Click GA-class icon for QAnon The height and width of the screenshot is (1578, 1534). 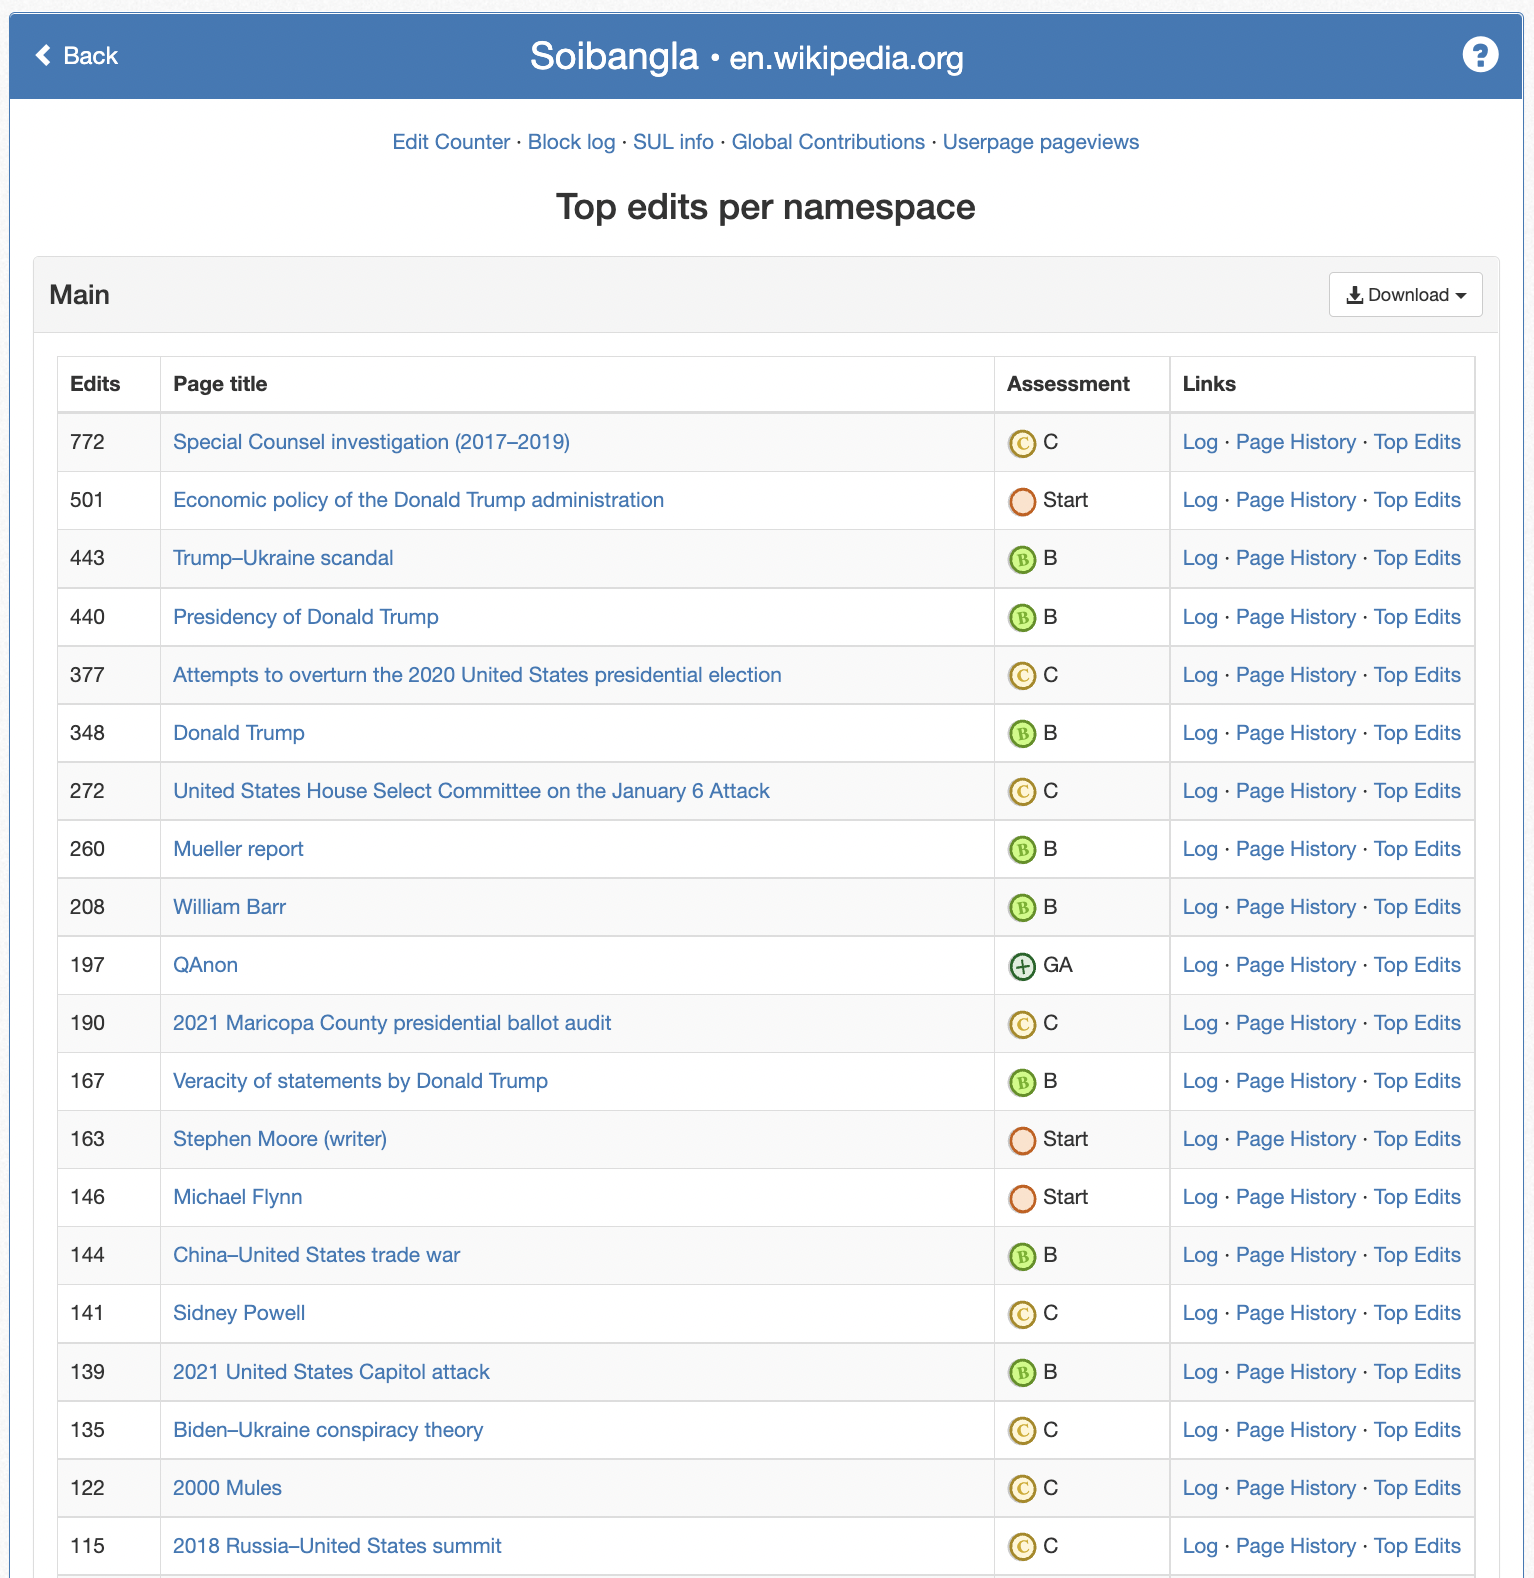click(1022, 966)
